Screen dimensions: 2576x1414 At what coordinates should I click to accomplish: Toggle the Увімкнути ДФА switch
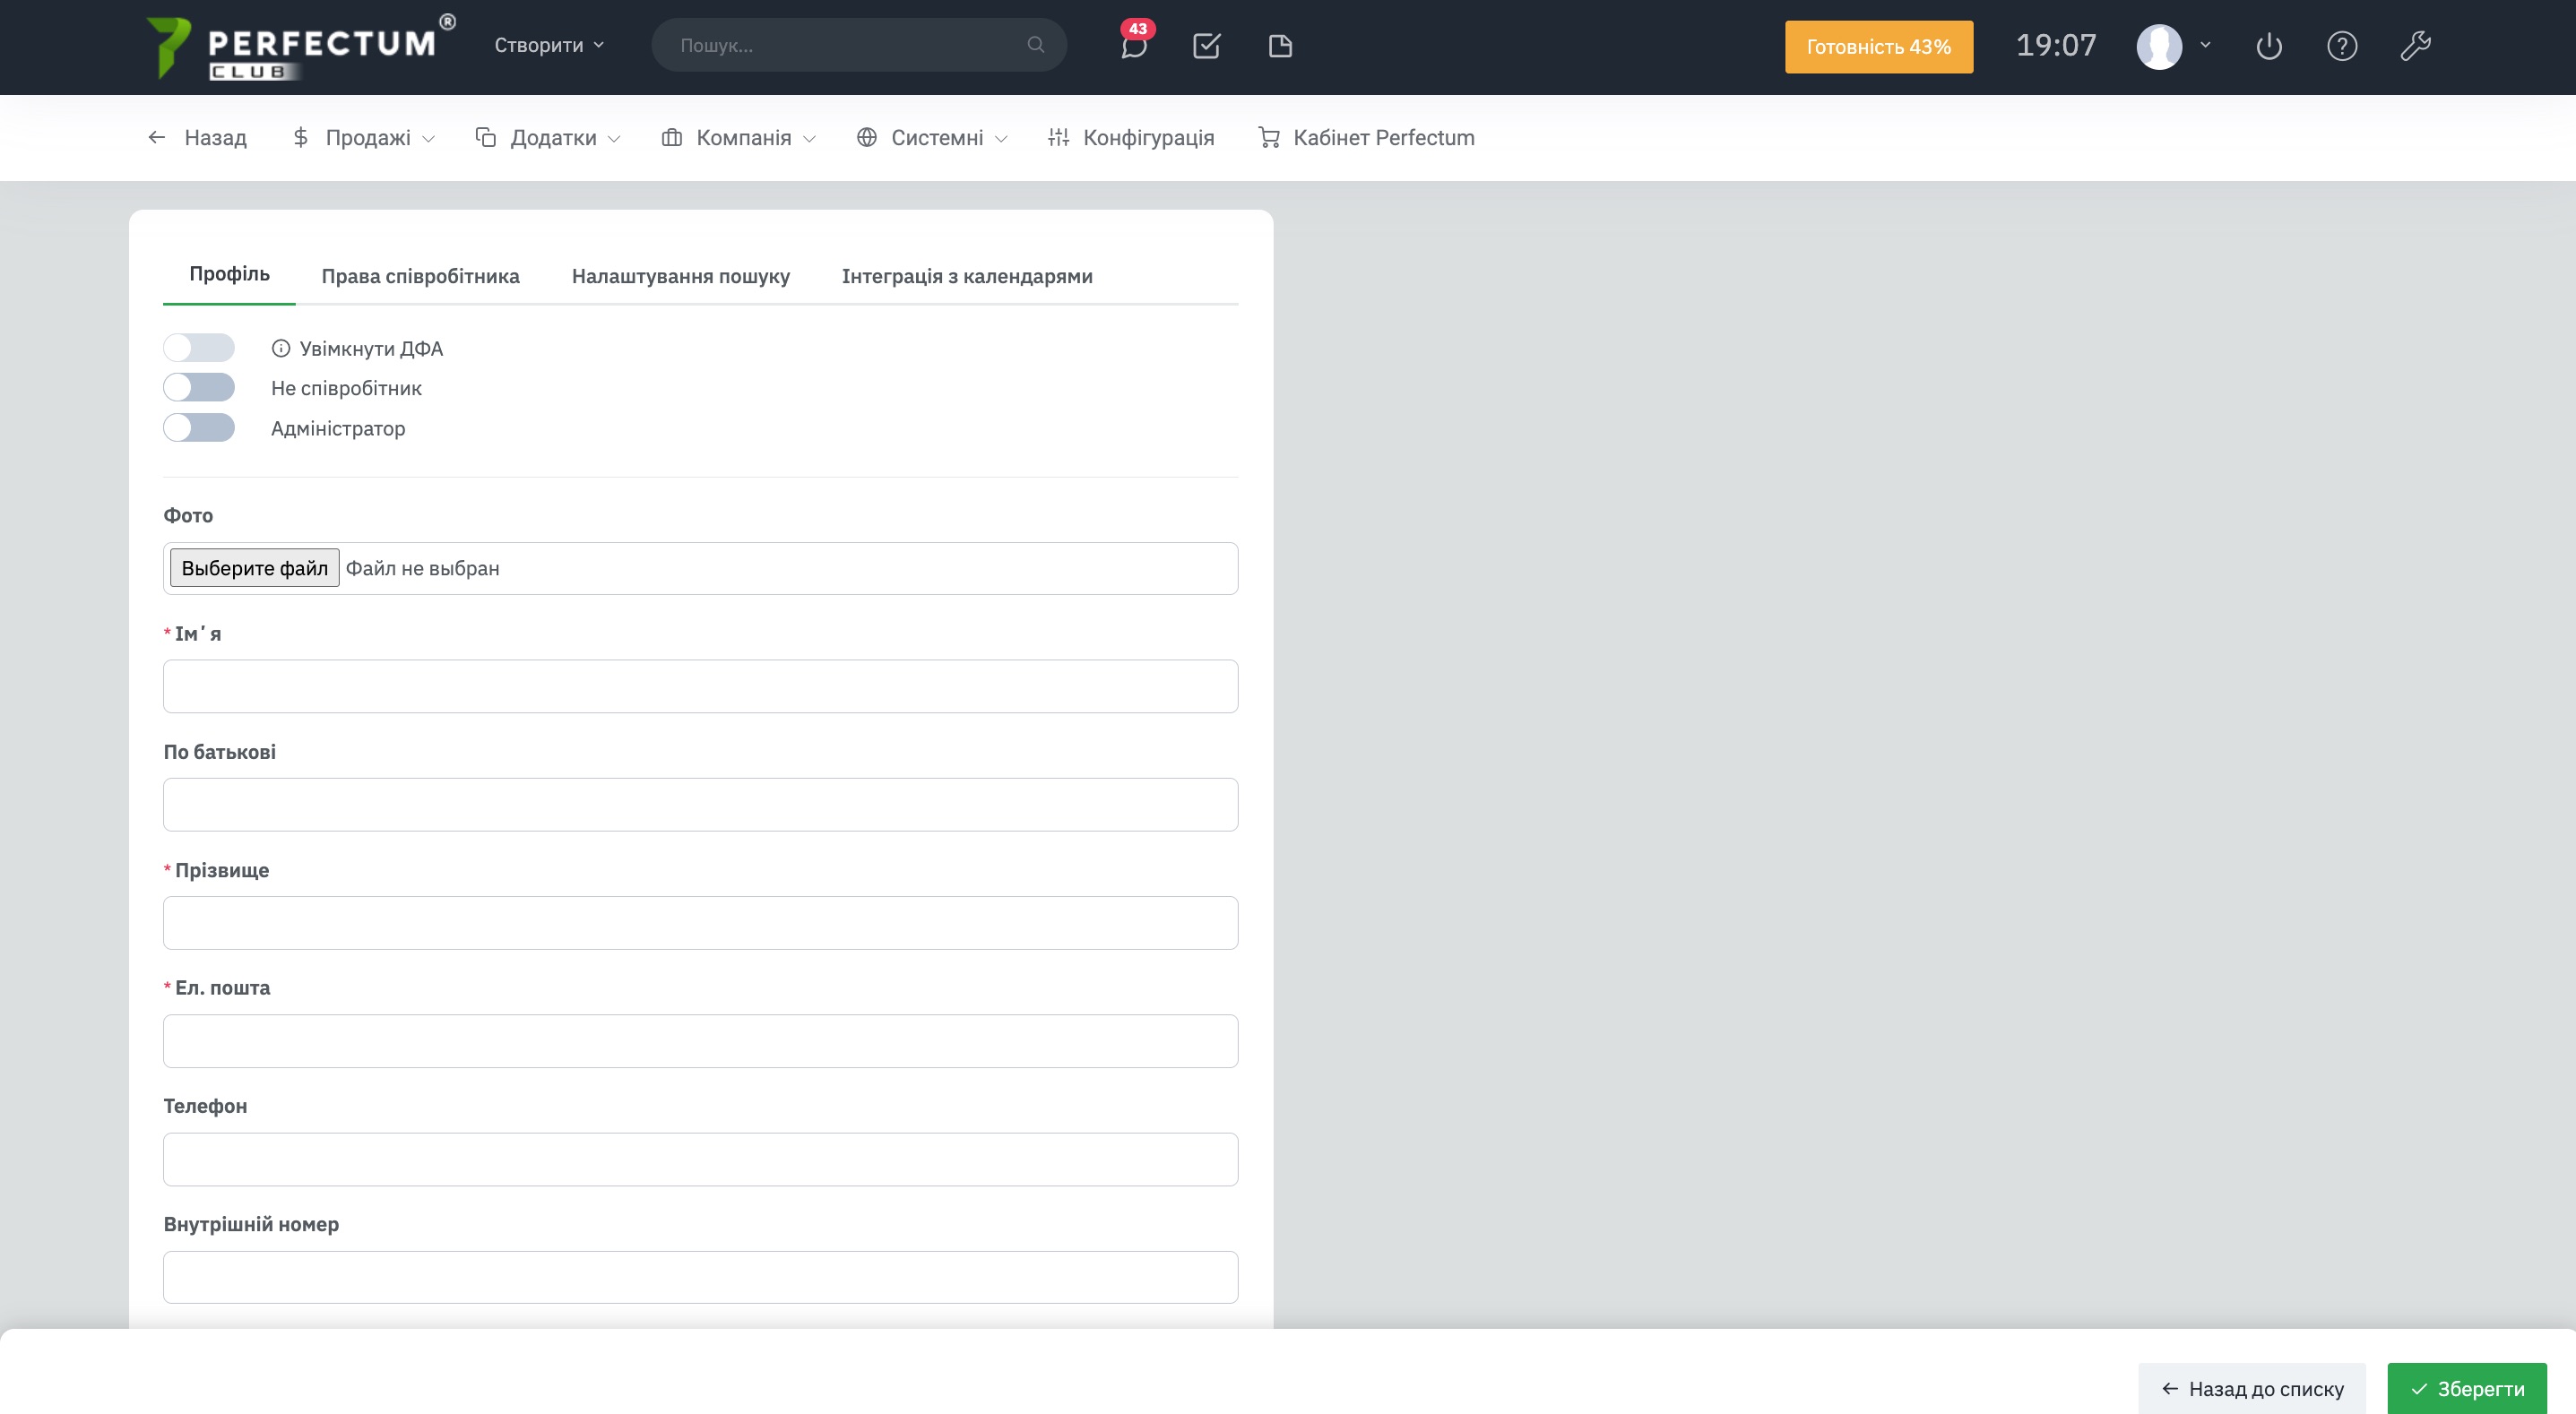coord(199,348)
